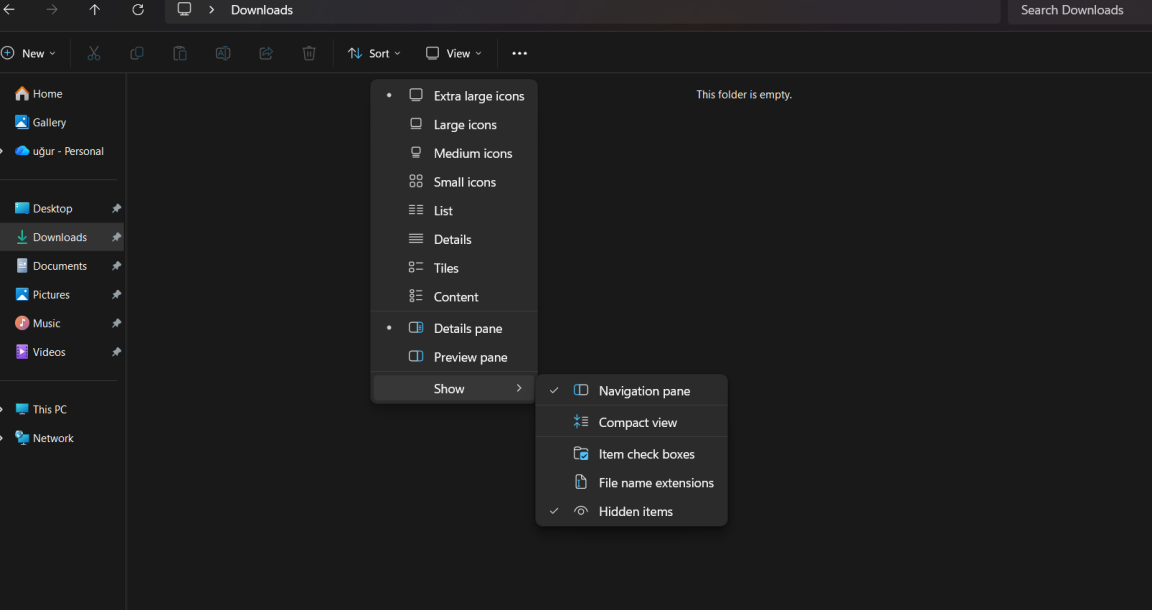The width and height of the screenshot is (1152, 610).
Task: Click the Share icon in the toolbar
Action: [265, 53]
